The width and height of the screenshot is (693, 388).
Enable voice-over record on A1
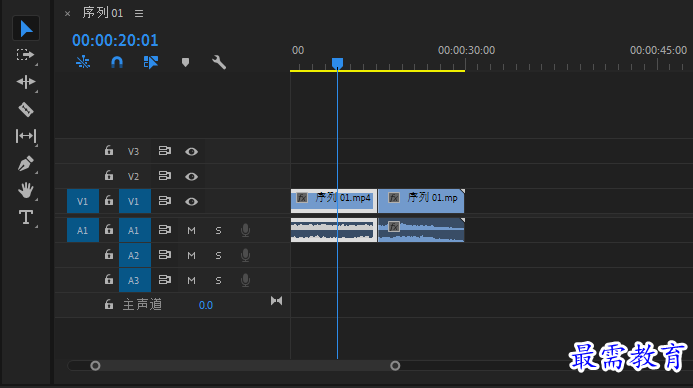click(x=245, y=230)
